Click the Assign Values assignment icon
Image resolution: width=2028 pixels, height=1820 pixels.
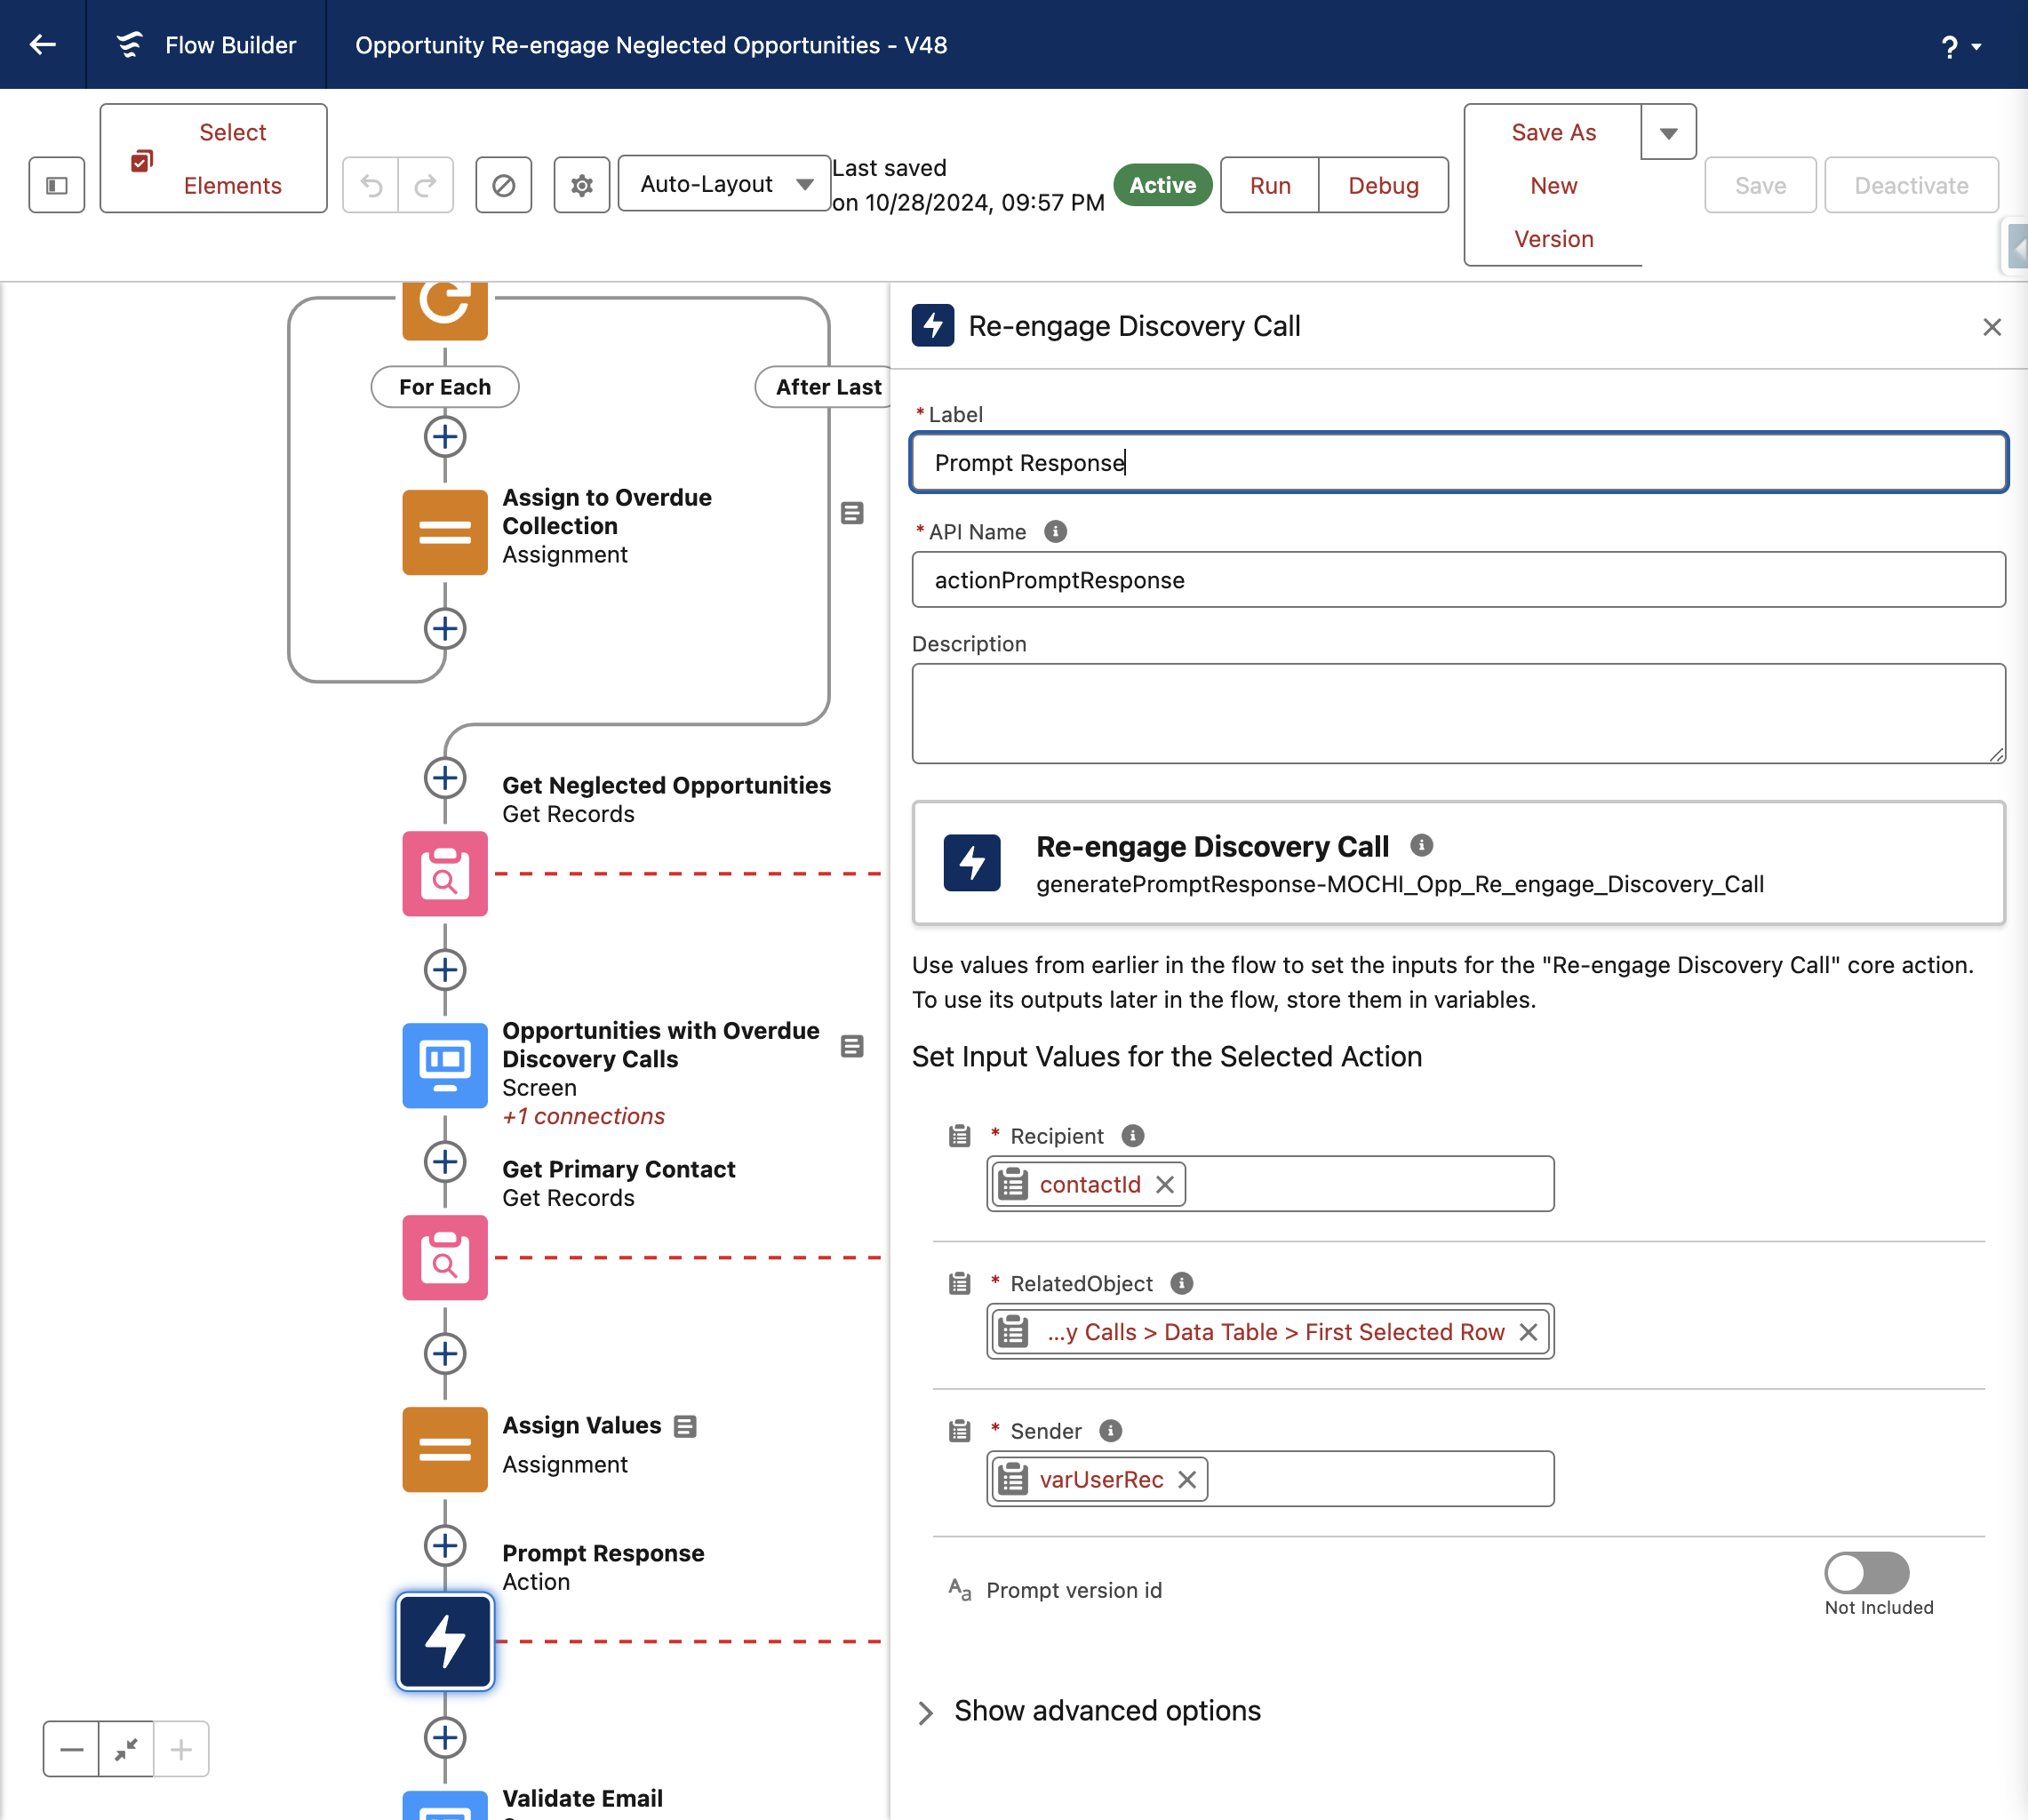tap(445, 1449)
